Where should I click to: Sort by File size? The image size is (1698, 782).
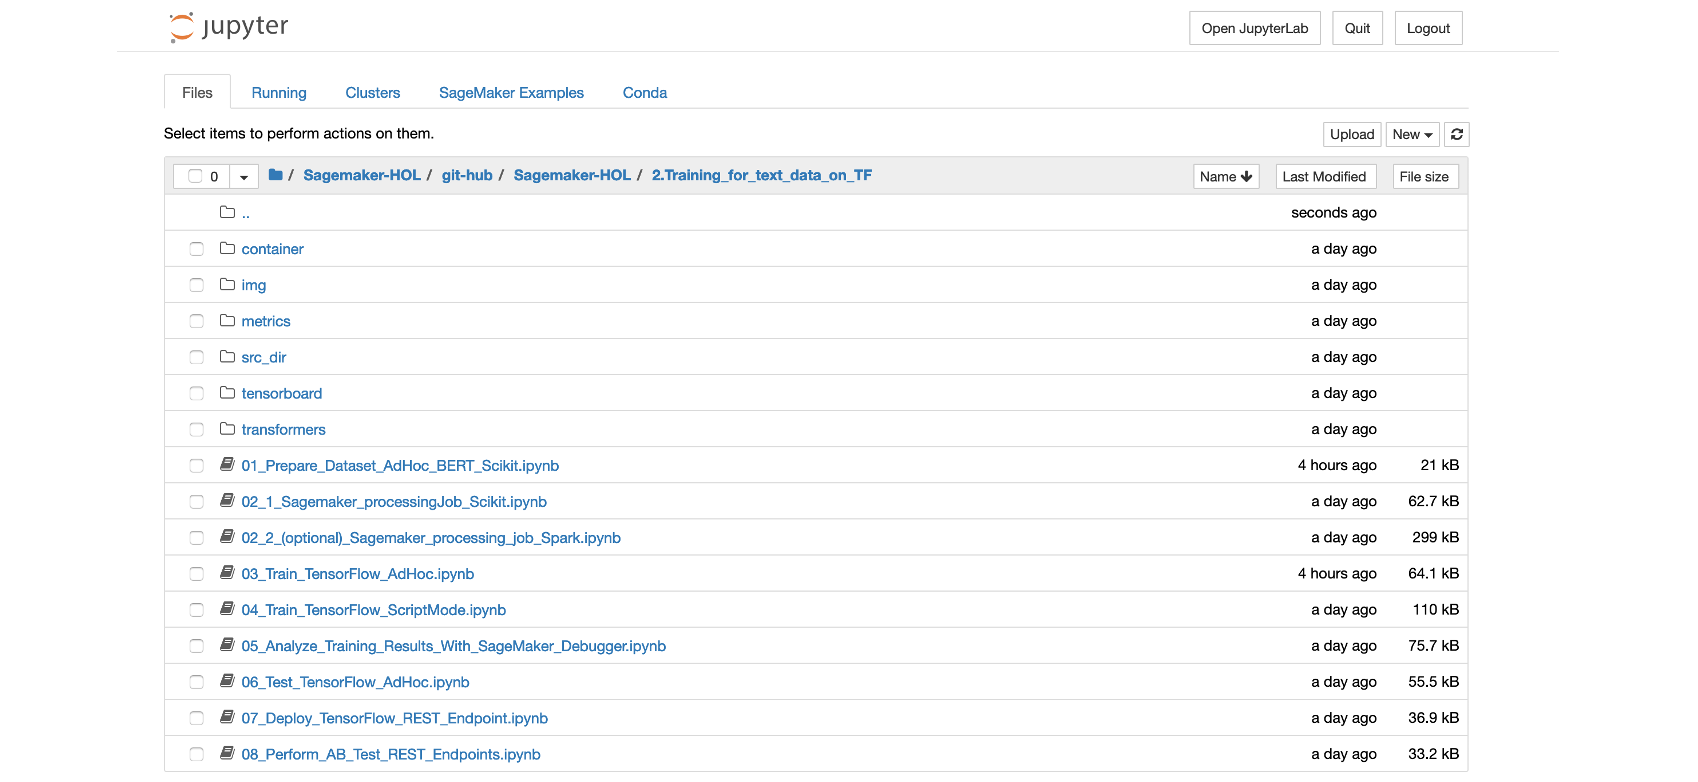tap(1424, 176)
